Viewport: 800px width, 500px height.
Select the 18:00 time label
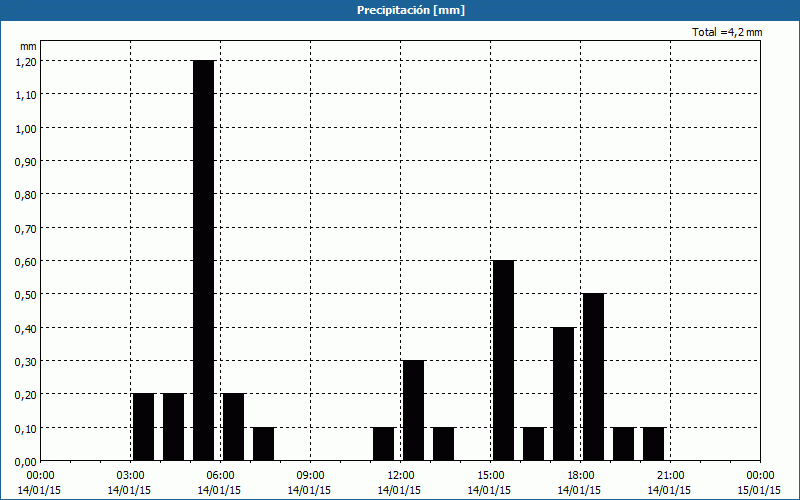[x=580, y=476]
